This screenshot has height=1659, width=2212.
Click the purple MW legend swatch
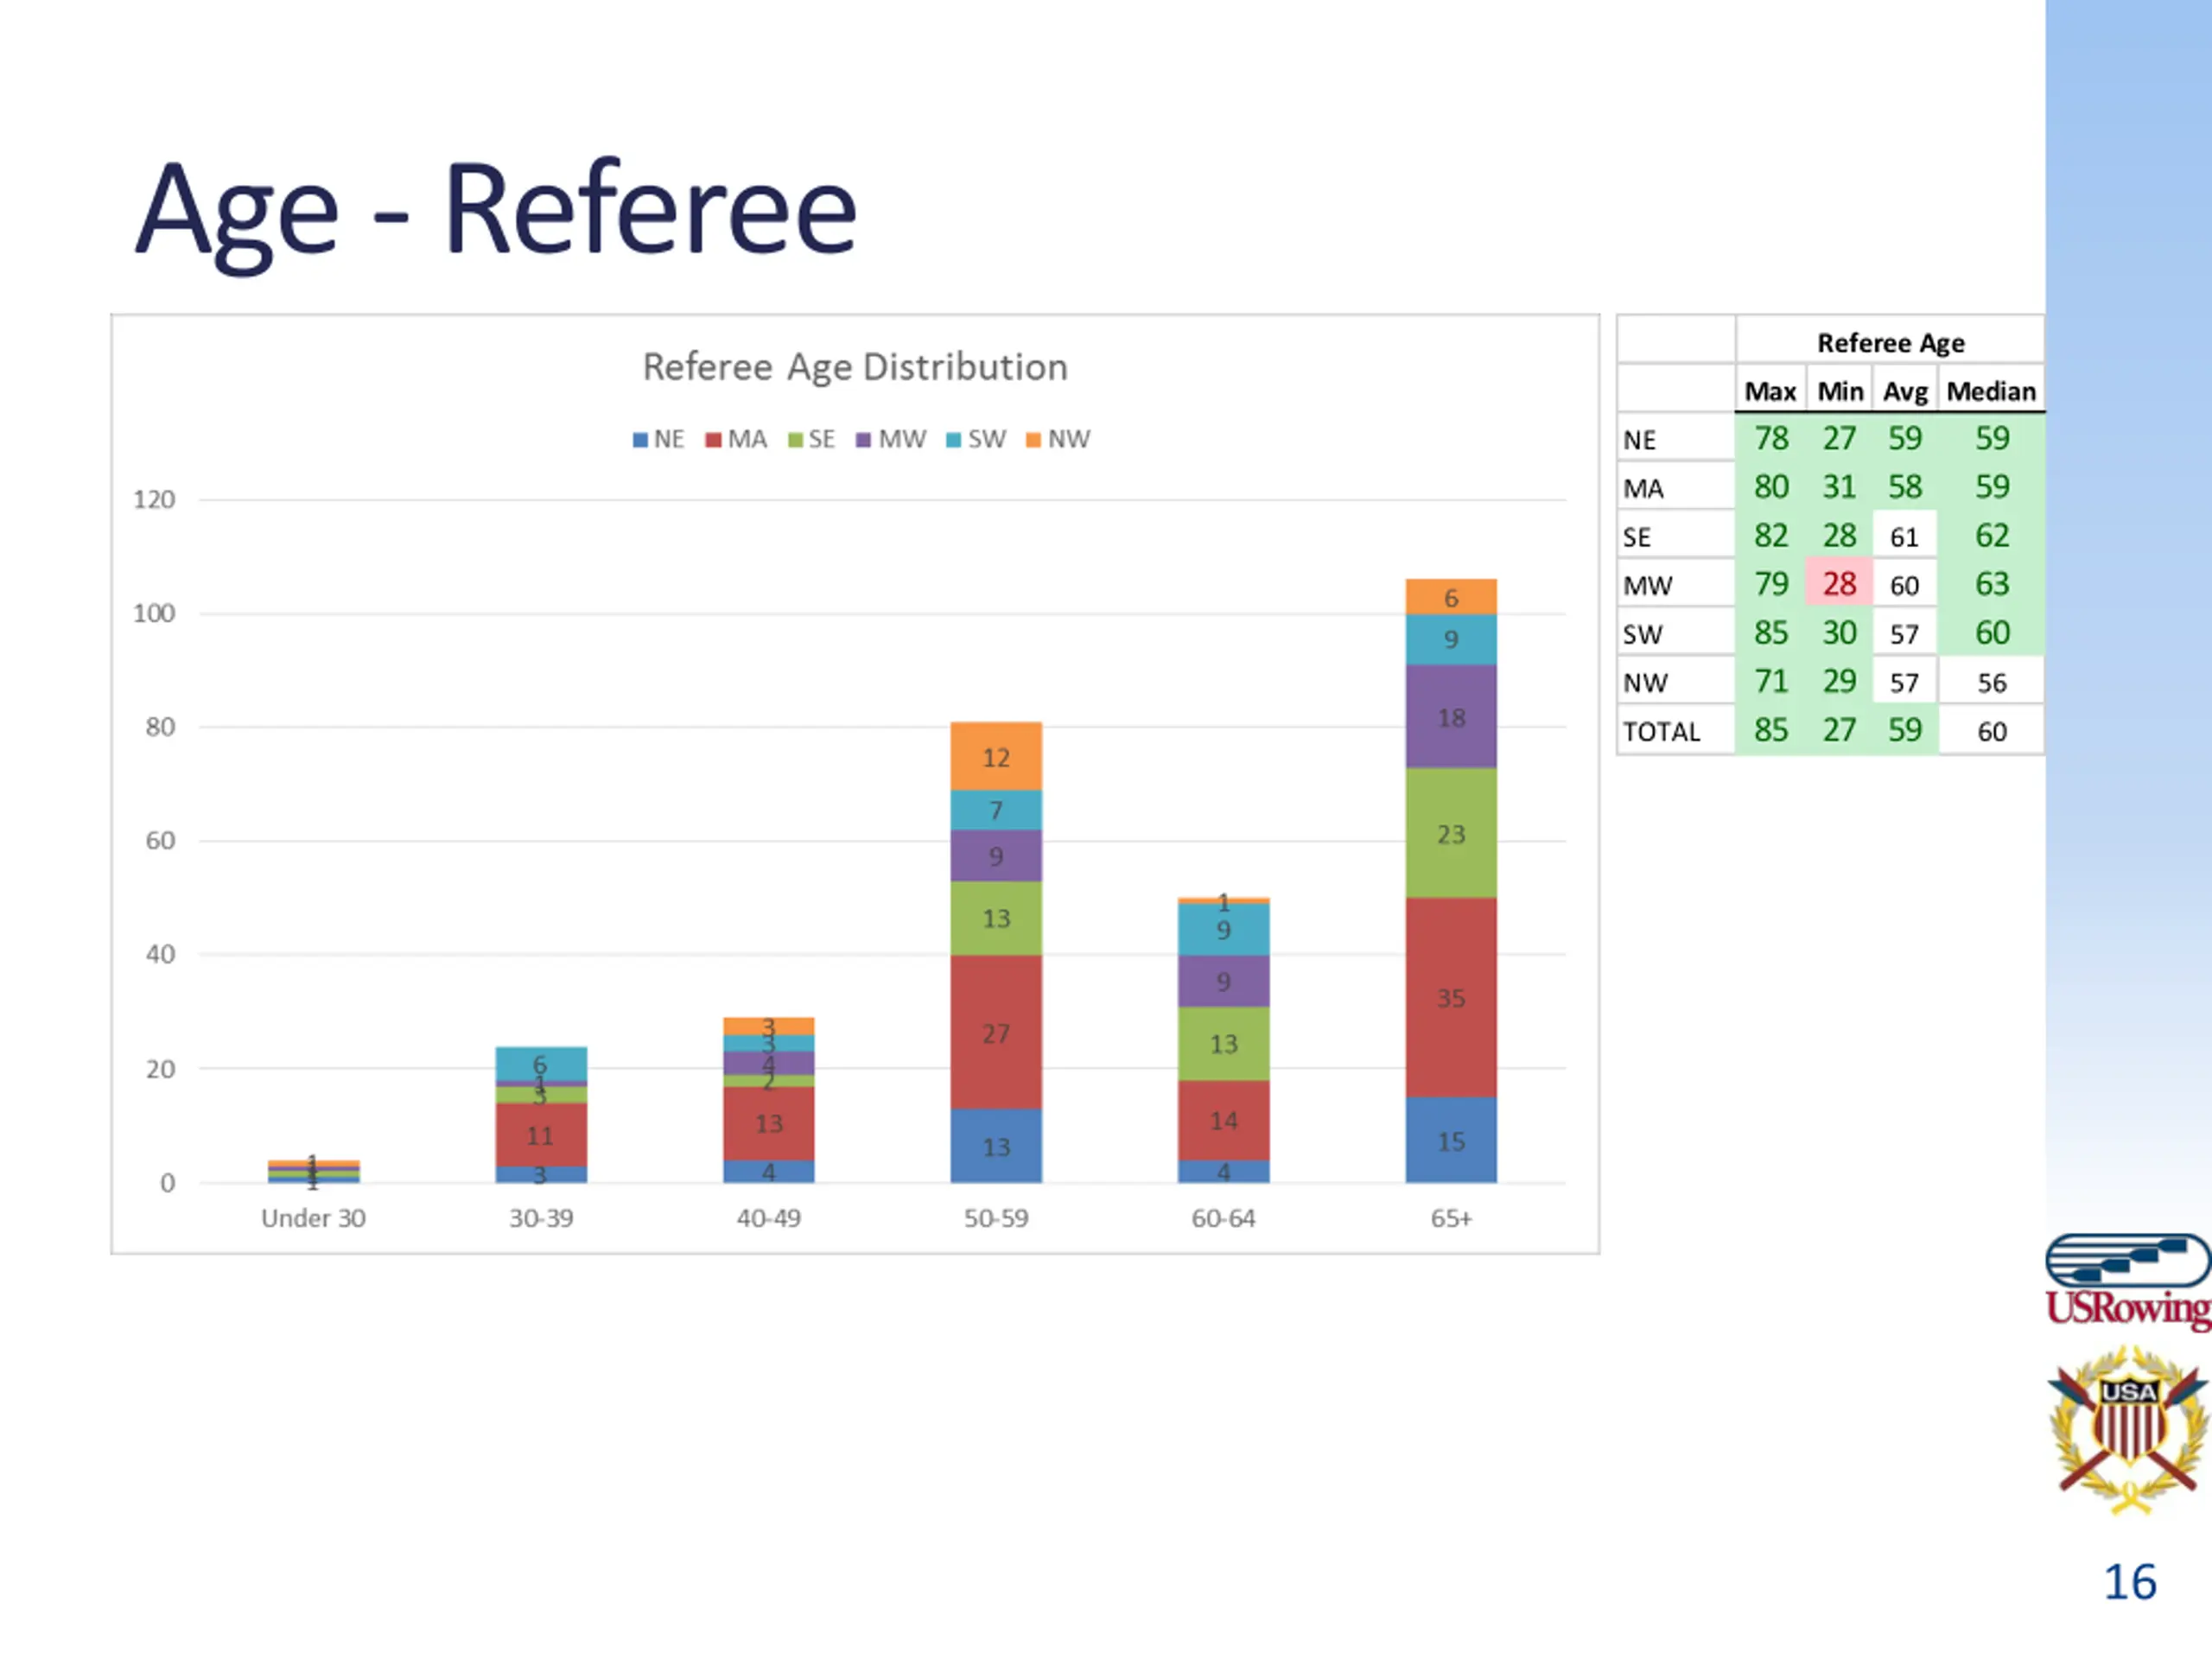[864, 440]
